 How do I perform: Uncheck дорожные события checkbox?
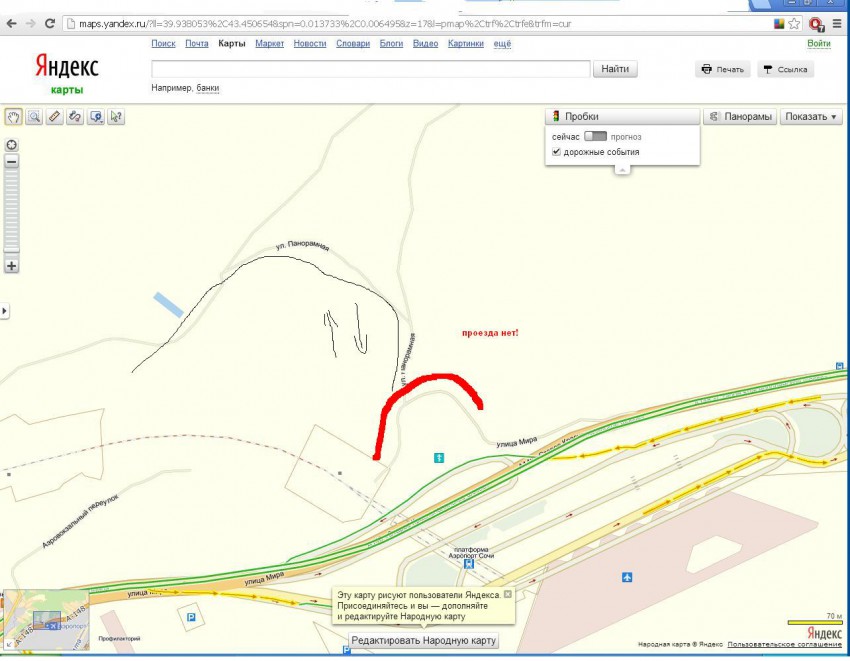click(557, 152)
